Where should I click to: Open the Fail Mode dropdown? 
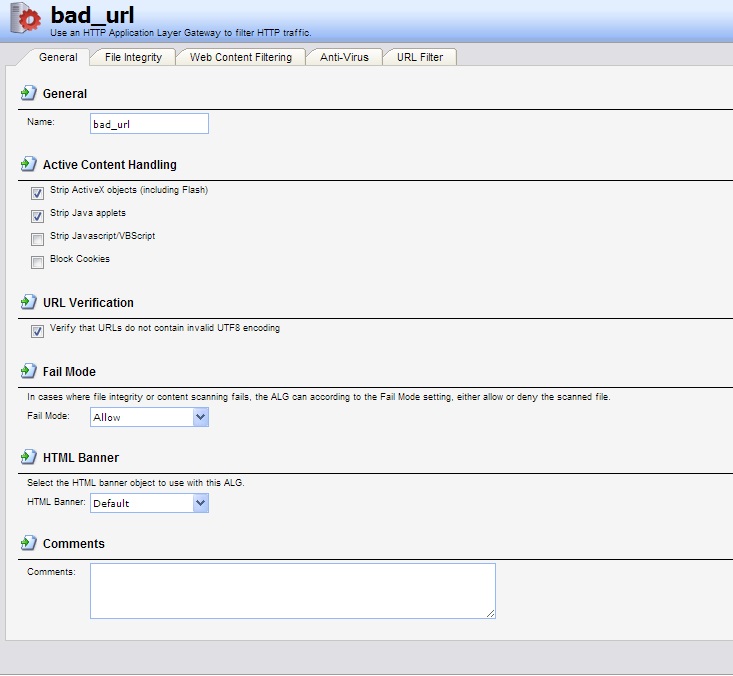point(149,417)
